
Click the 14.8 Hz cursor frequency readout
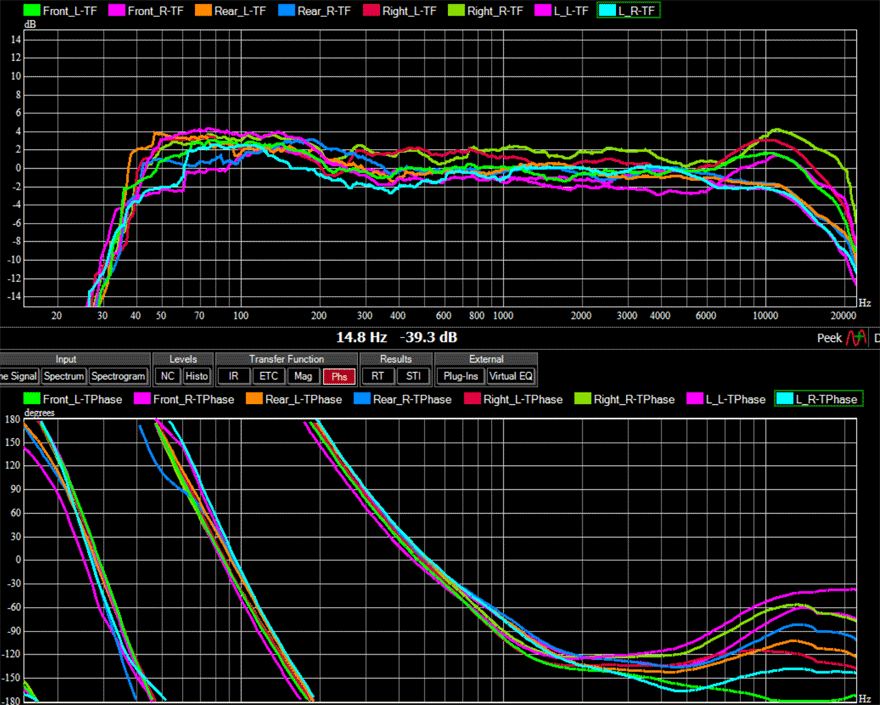(x=361, y=337)
